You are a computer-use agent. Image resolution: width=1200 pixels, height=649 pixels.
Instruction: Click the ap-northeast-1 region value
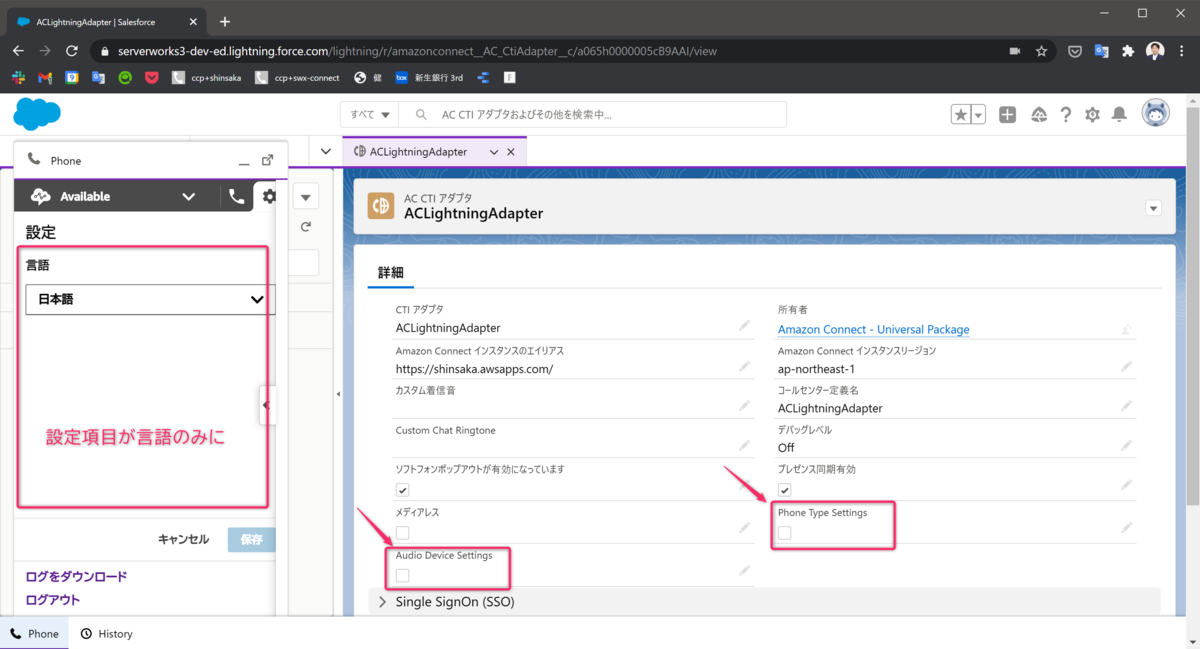coord(816,368)
